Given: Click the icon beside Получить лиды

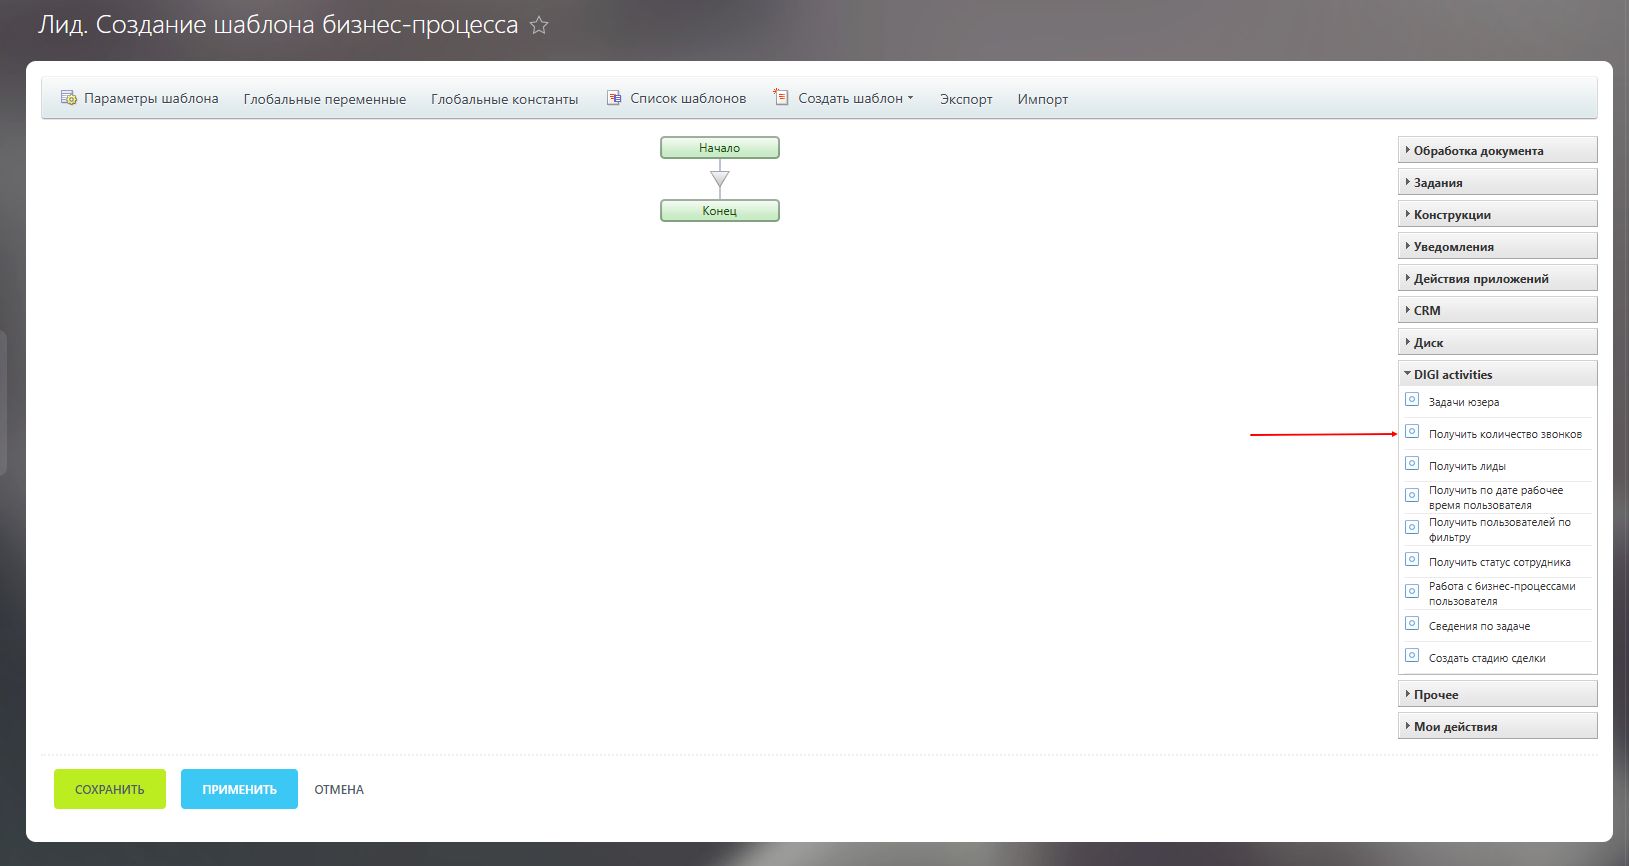Looking at the screenshot, I should click(1412, 463).
